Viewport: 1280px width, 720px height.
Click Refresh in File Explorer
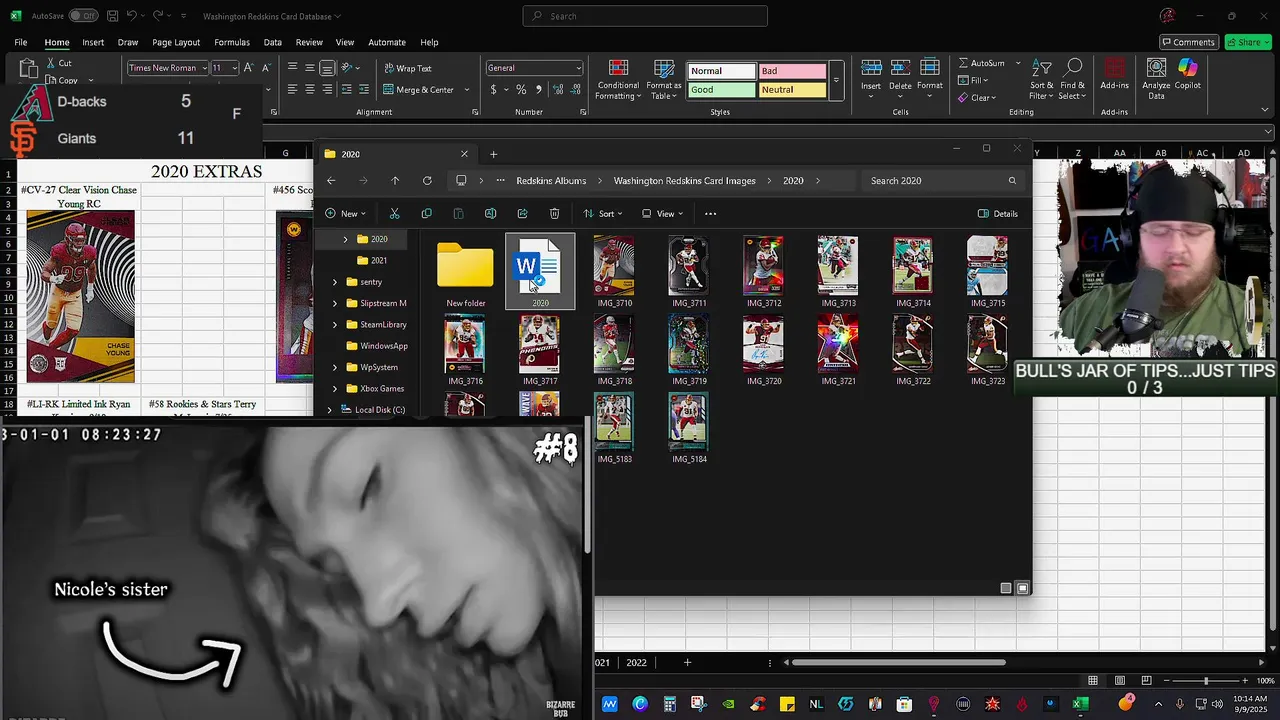(427, 181)
